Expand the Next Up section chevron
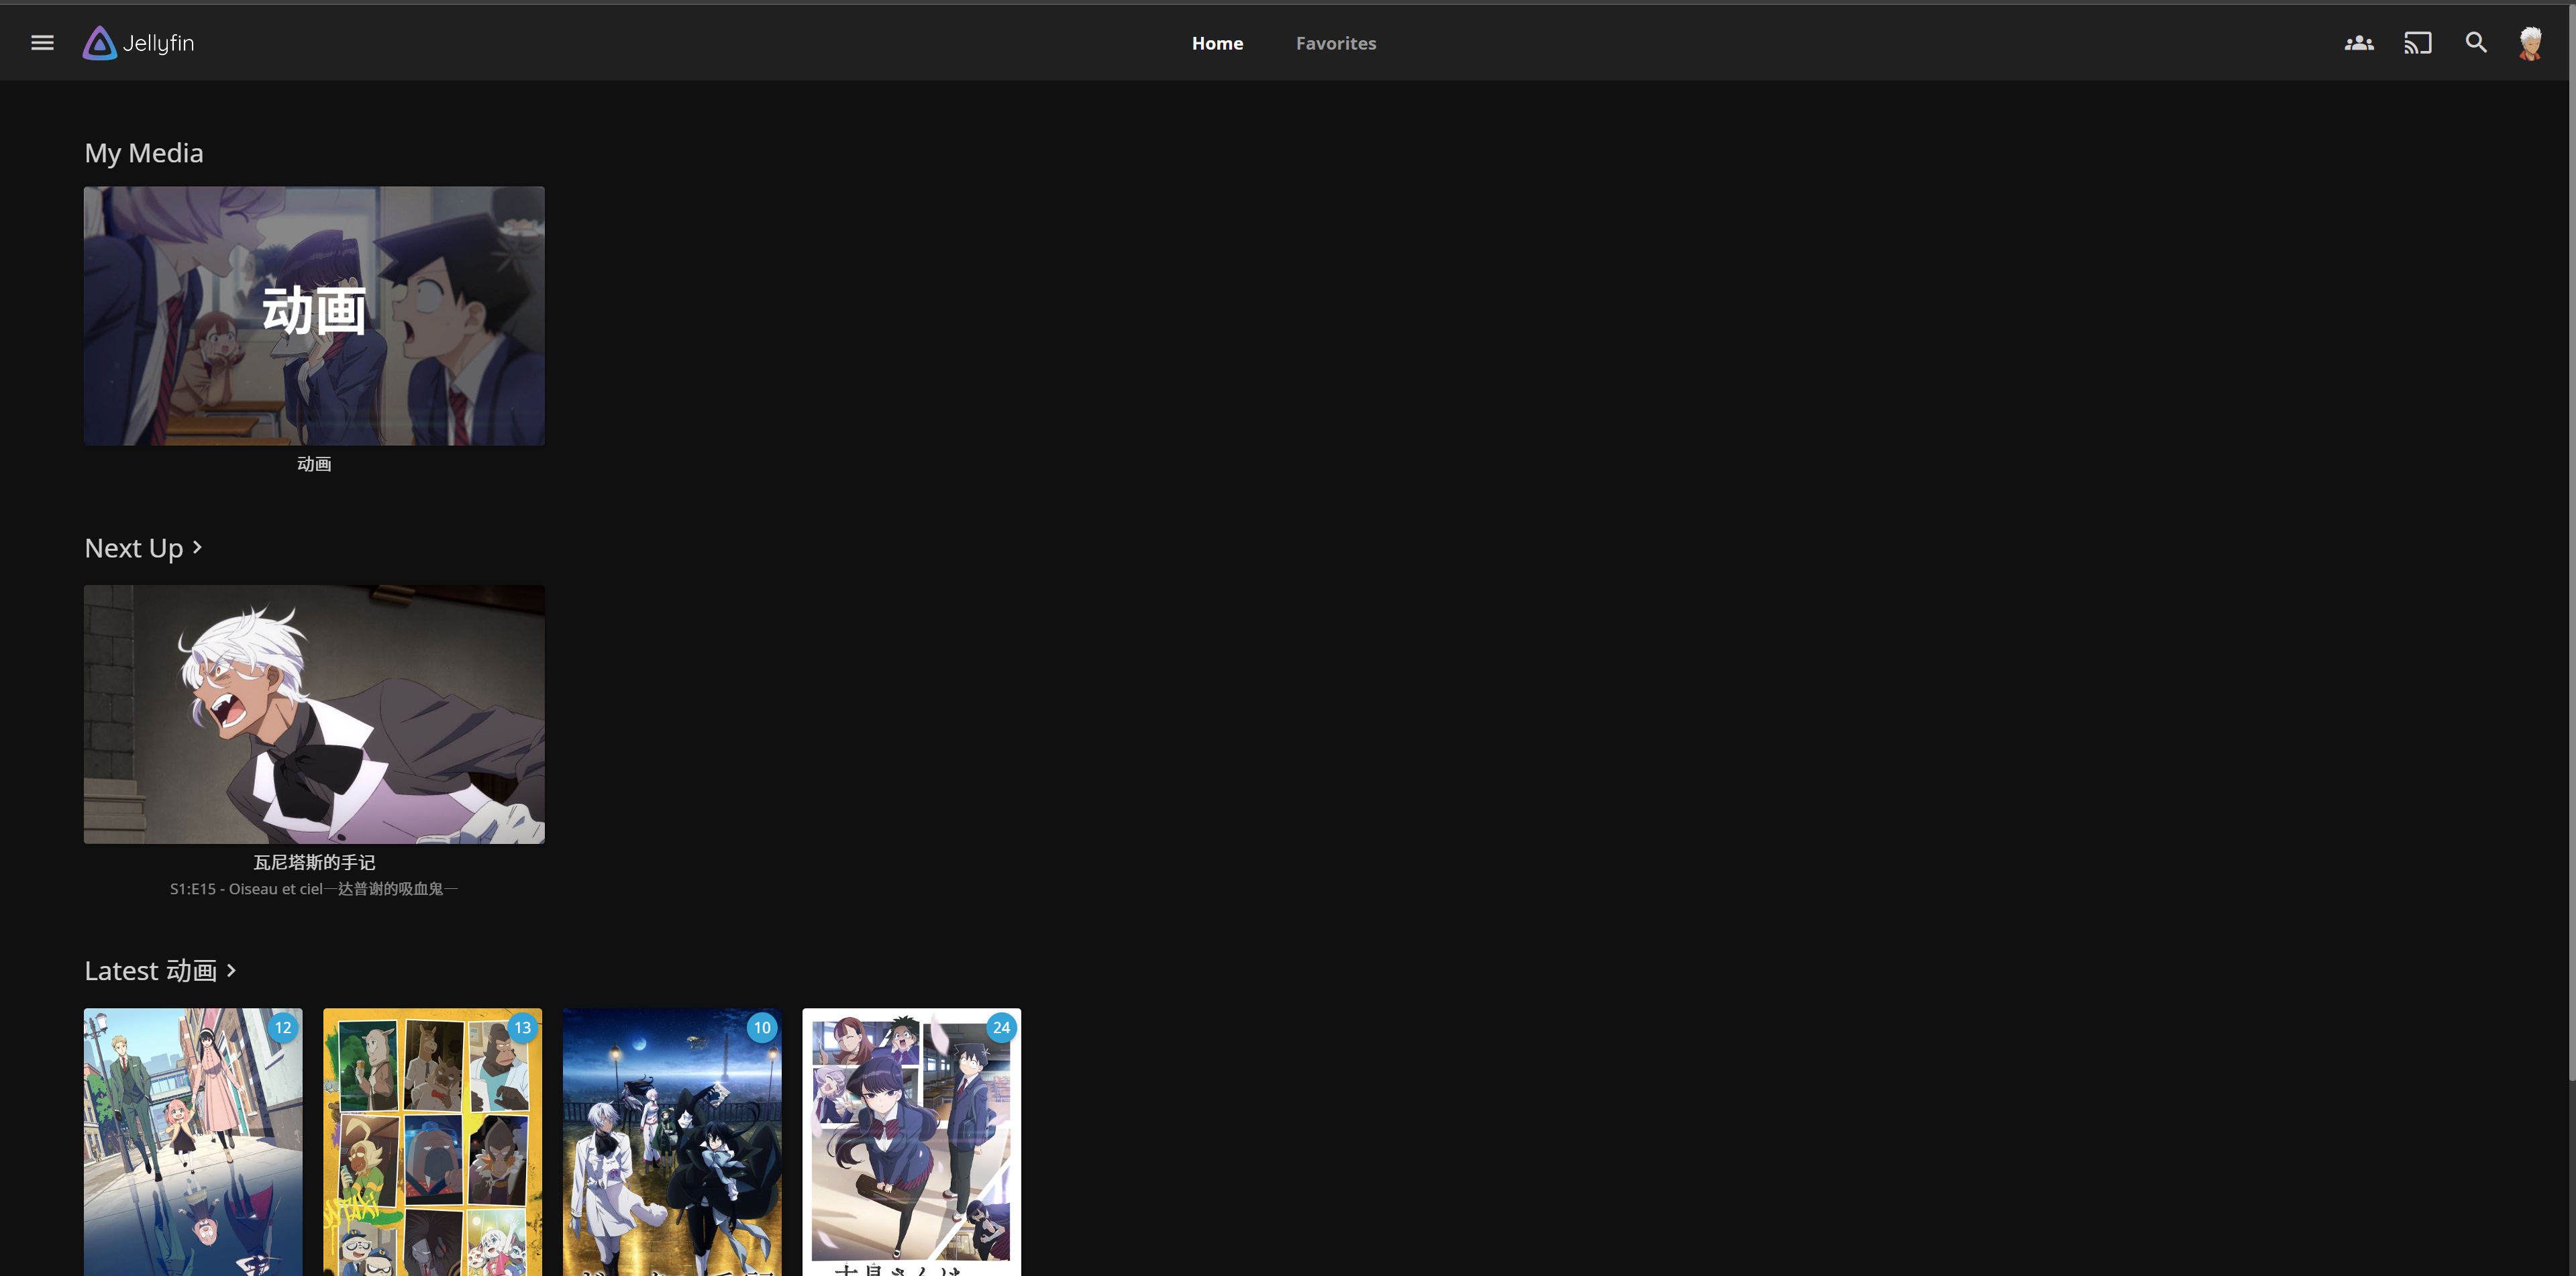Screen dimensions: 2576x1276 (196, 548)
